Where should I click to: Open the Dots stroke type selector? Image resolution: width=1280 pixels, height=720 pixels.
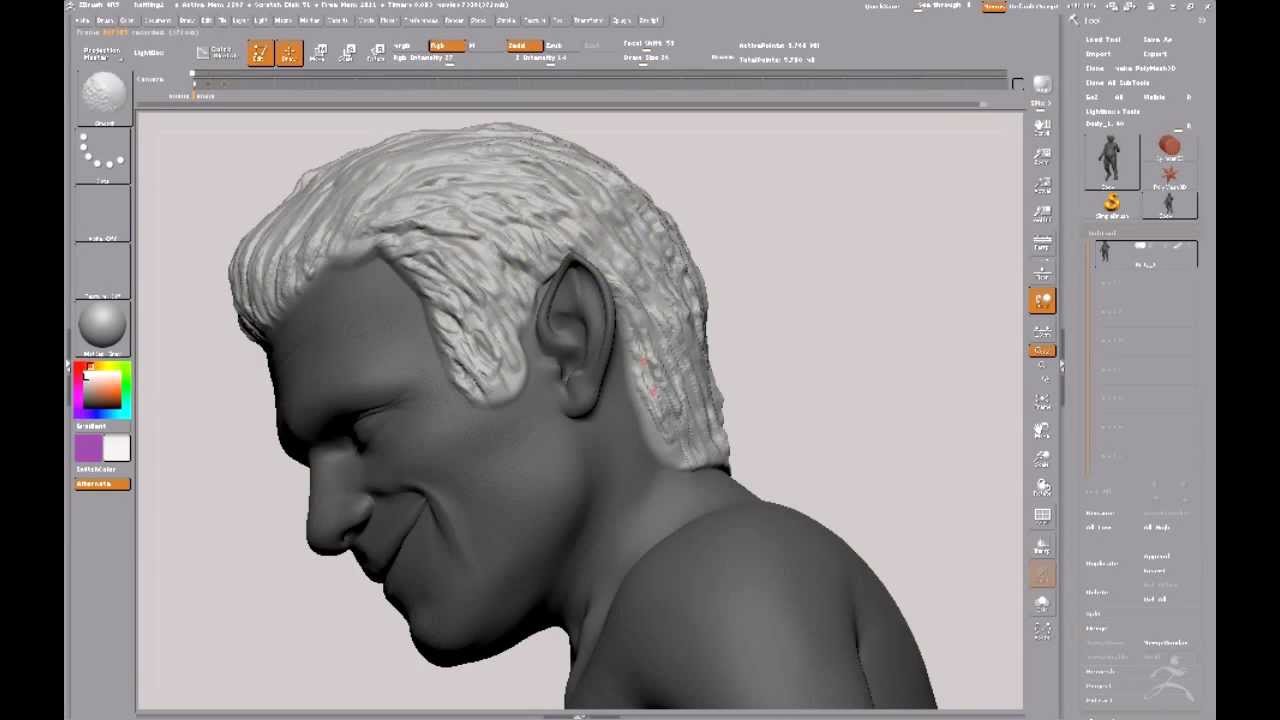103,157
